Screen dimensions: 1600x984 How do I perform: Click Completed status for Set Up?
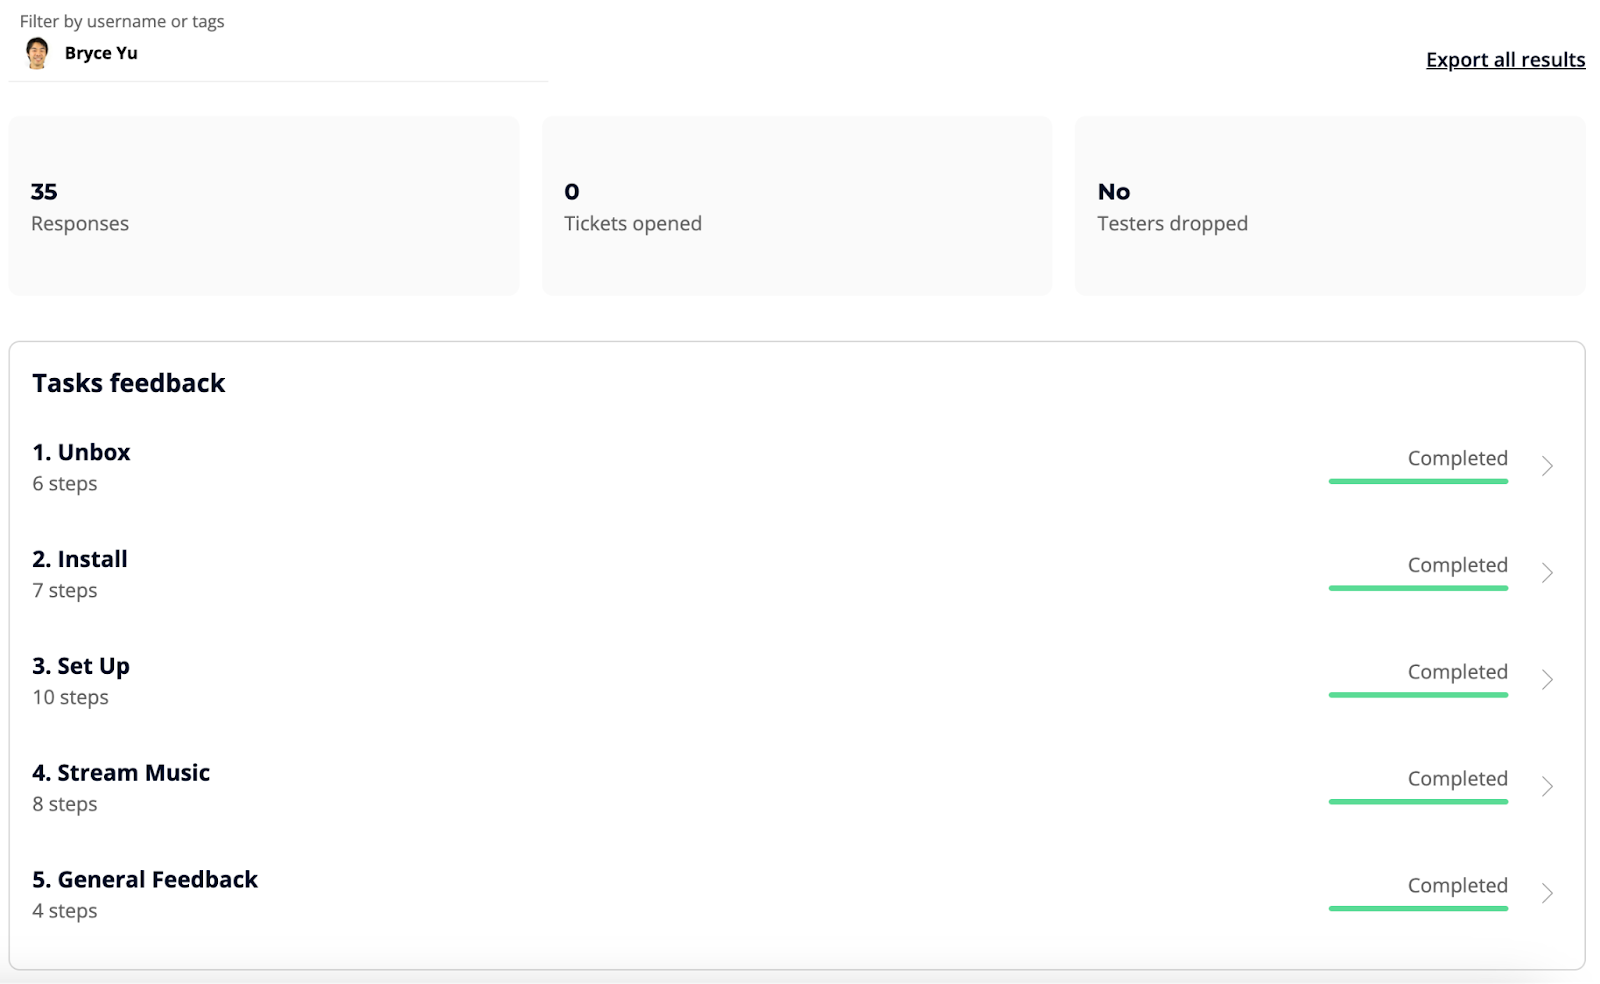click(1457, 672)
